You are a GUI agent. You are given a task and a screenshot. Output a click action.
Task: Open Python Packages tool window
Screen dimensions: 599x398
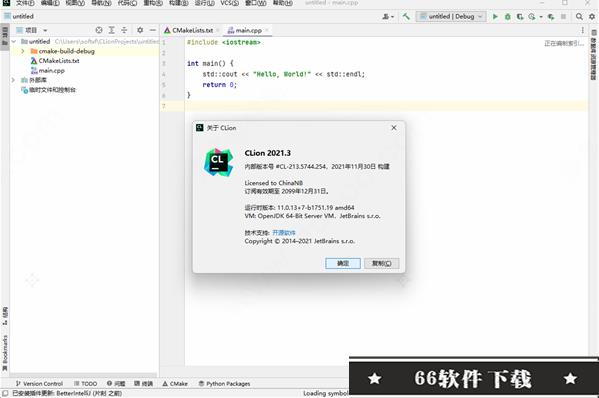coord(225,383)
